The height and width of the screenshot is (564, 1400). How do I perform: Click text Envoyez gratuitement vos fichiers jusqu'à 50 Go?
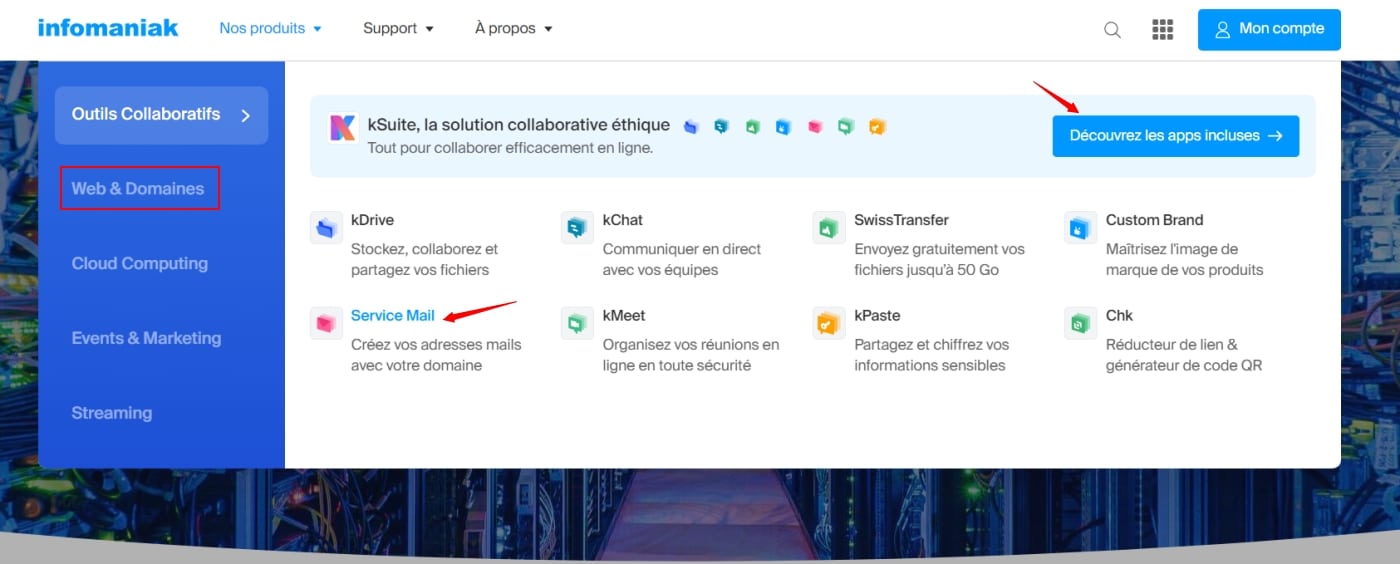point(939,259)
